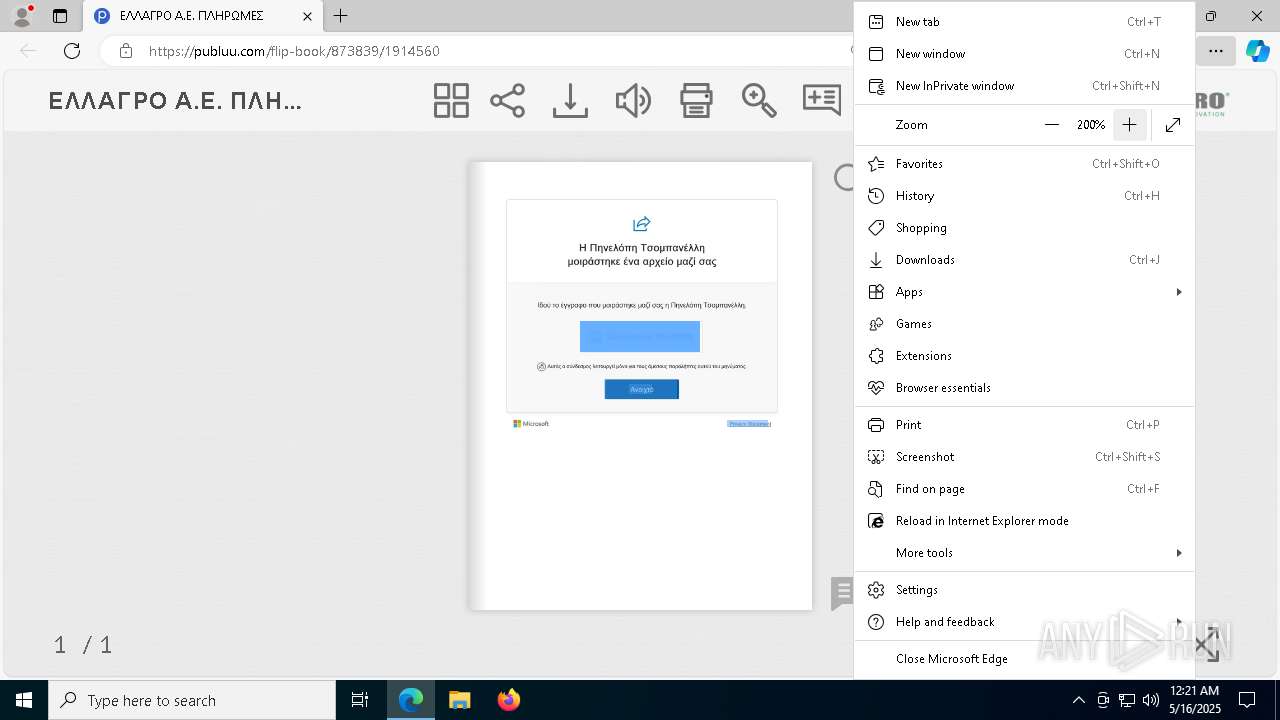Select New tab menu entry
1280x720 pixels.
(1024, 22)
